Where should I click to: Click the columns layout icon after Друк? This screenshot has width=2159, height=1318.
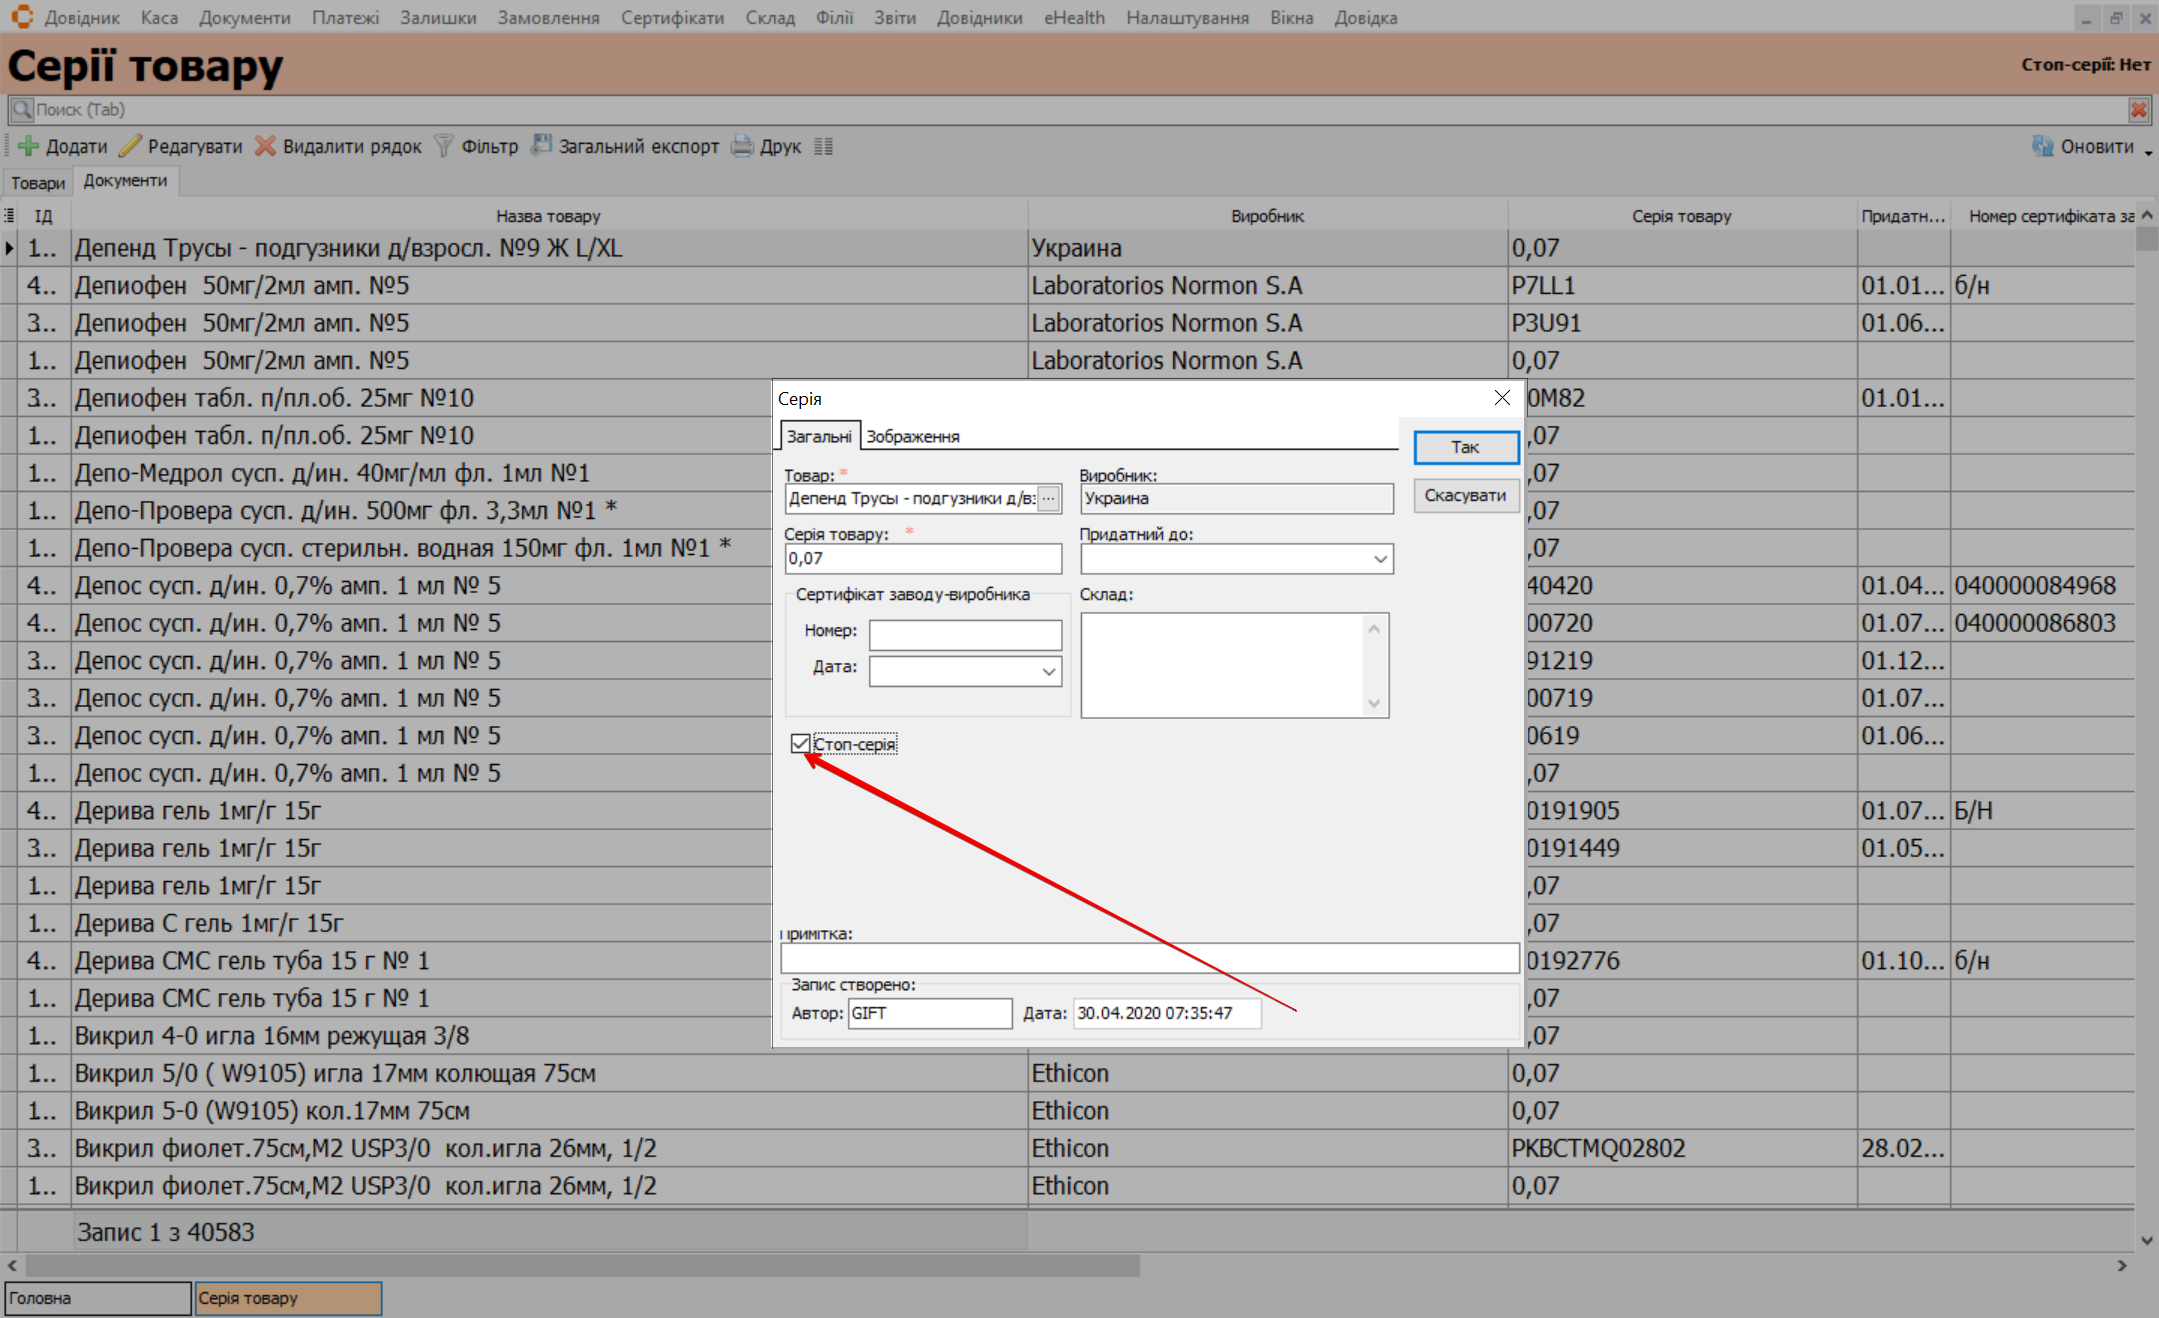click(x=823, y=146)
